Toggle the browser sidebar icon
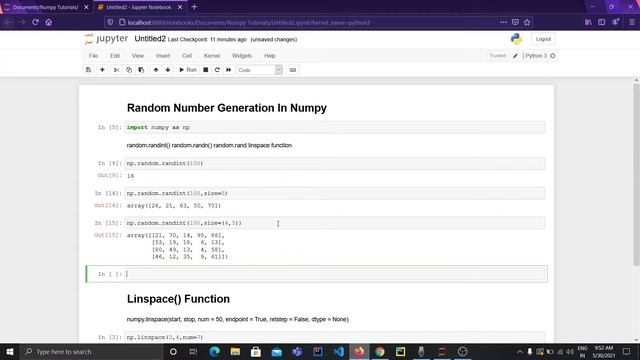Viewport: 640px width, 360px height. pos(602,22)
